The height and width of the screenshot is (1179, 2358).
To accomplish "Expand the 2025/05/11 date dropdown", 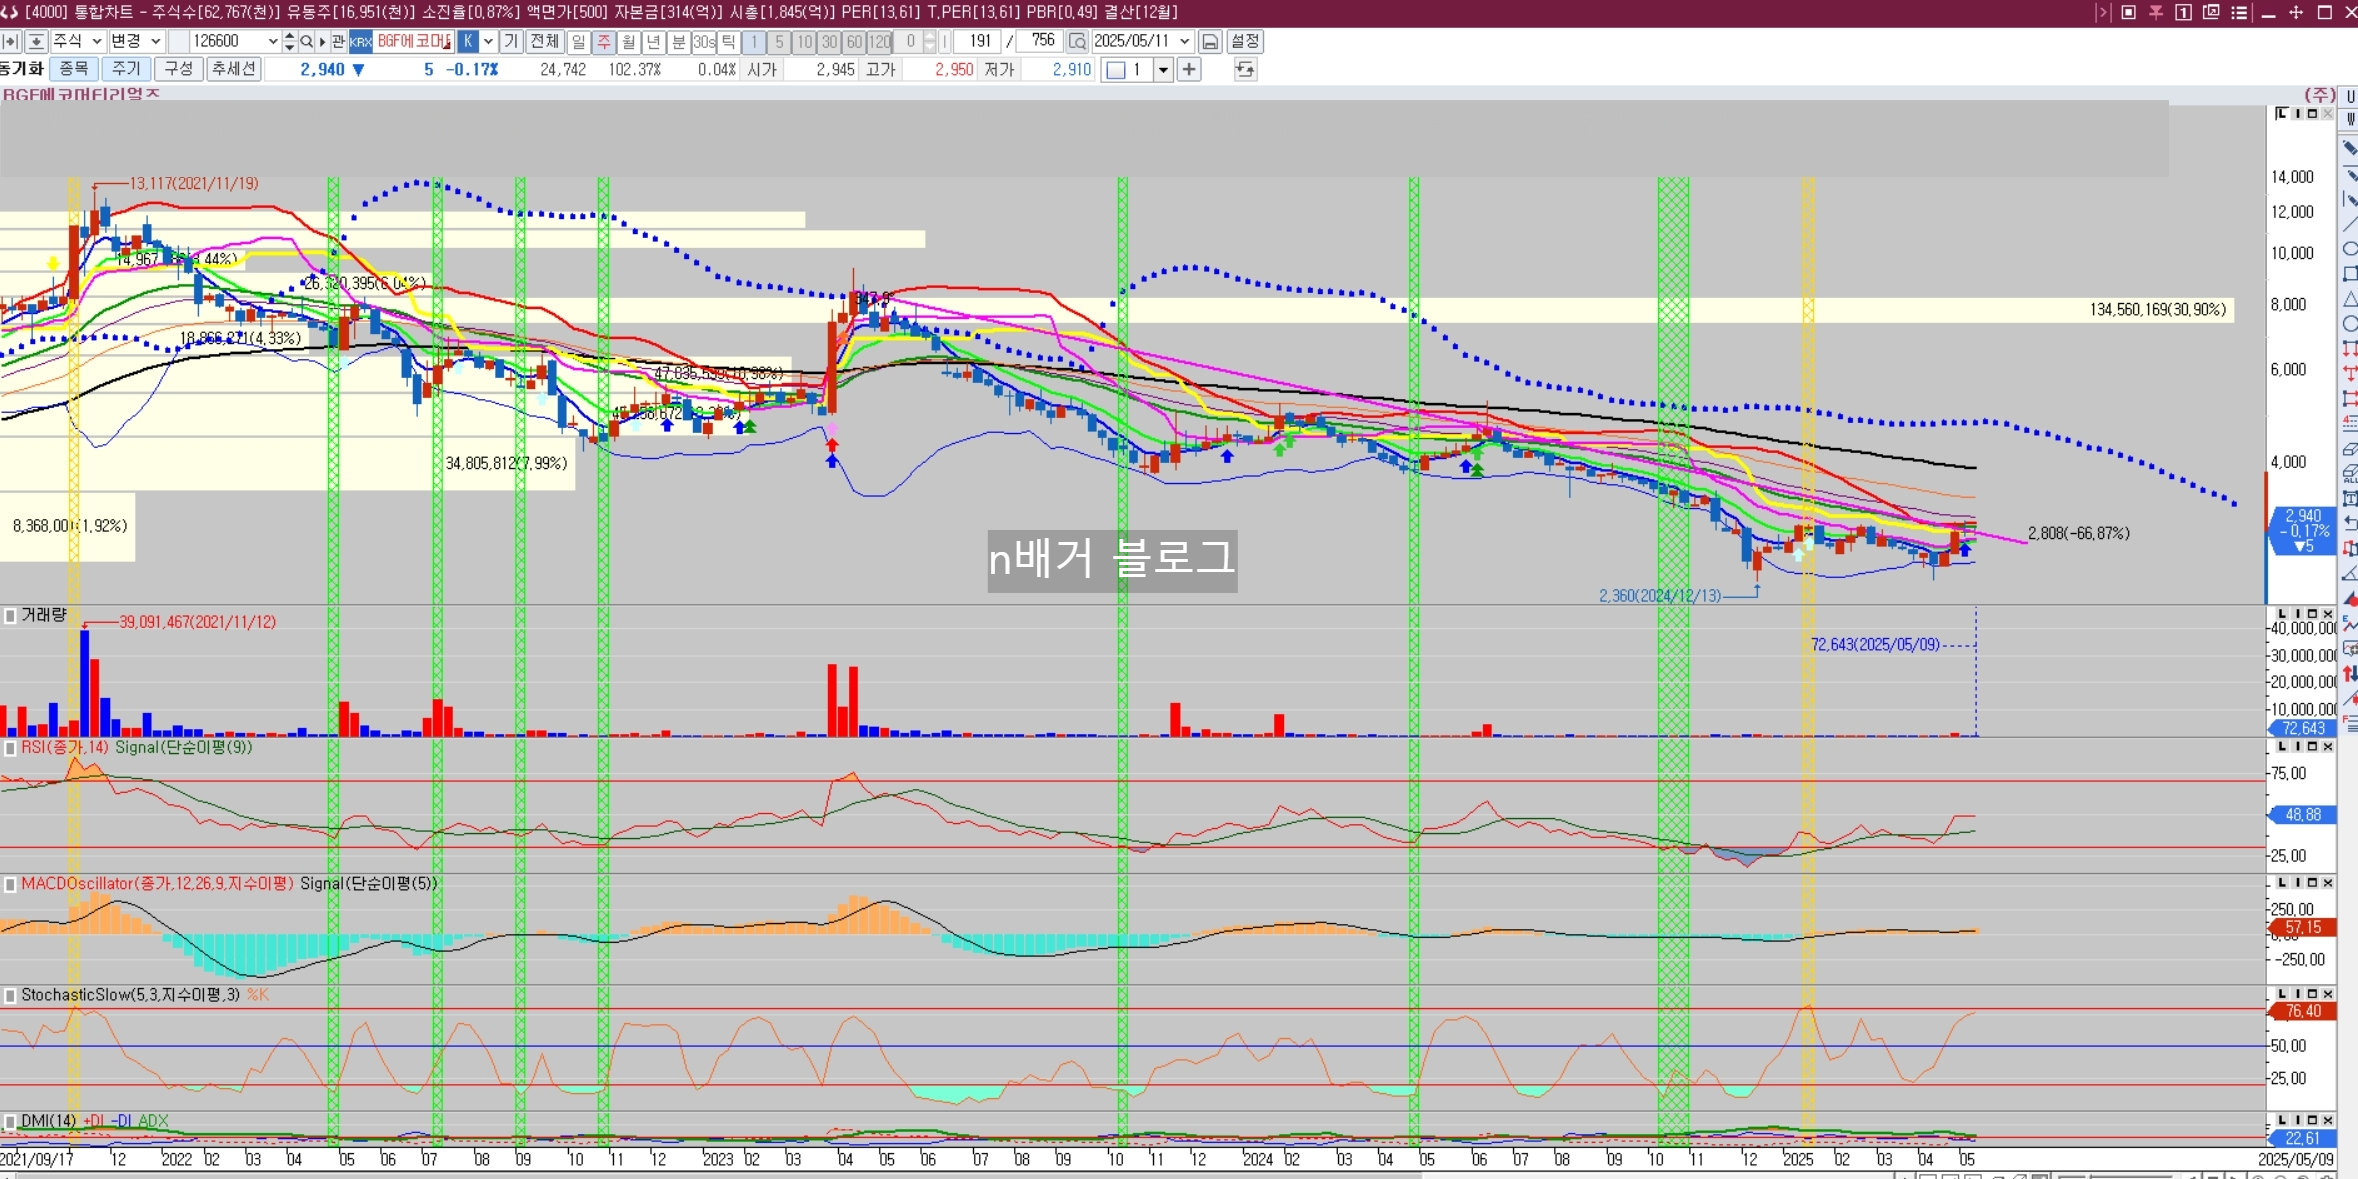I will pyautogui.click(x=1184, y=41).
